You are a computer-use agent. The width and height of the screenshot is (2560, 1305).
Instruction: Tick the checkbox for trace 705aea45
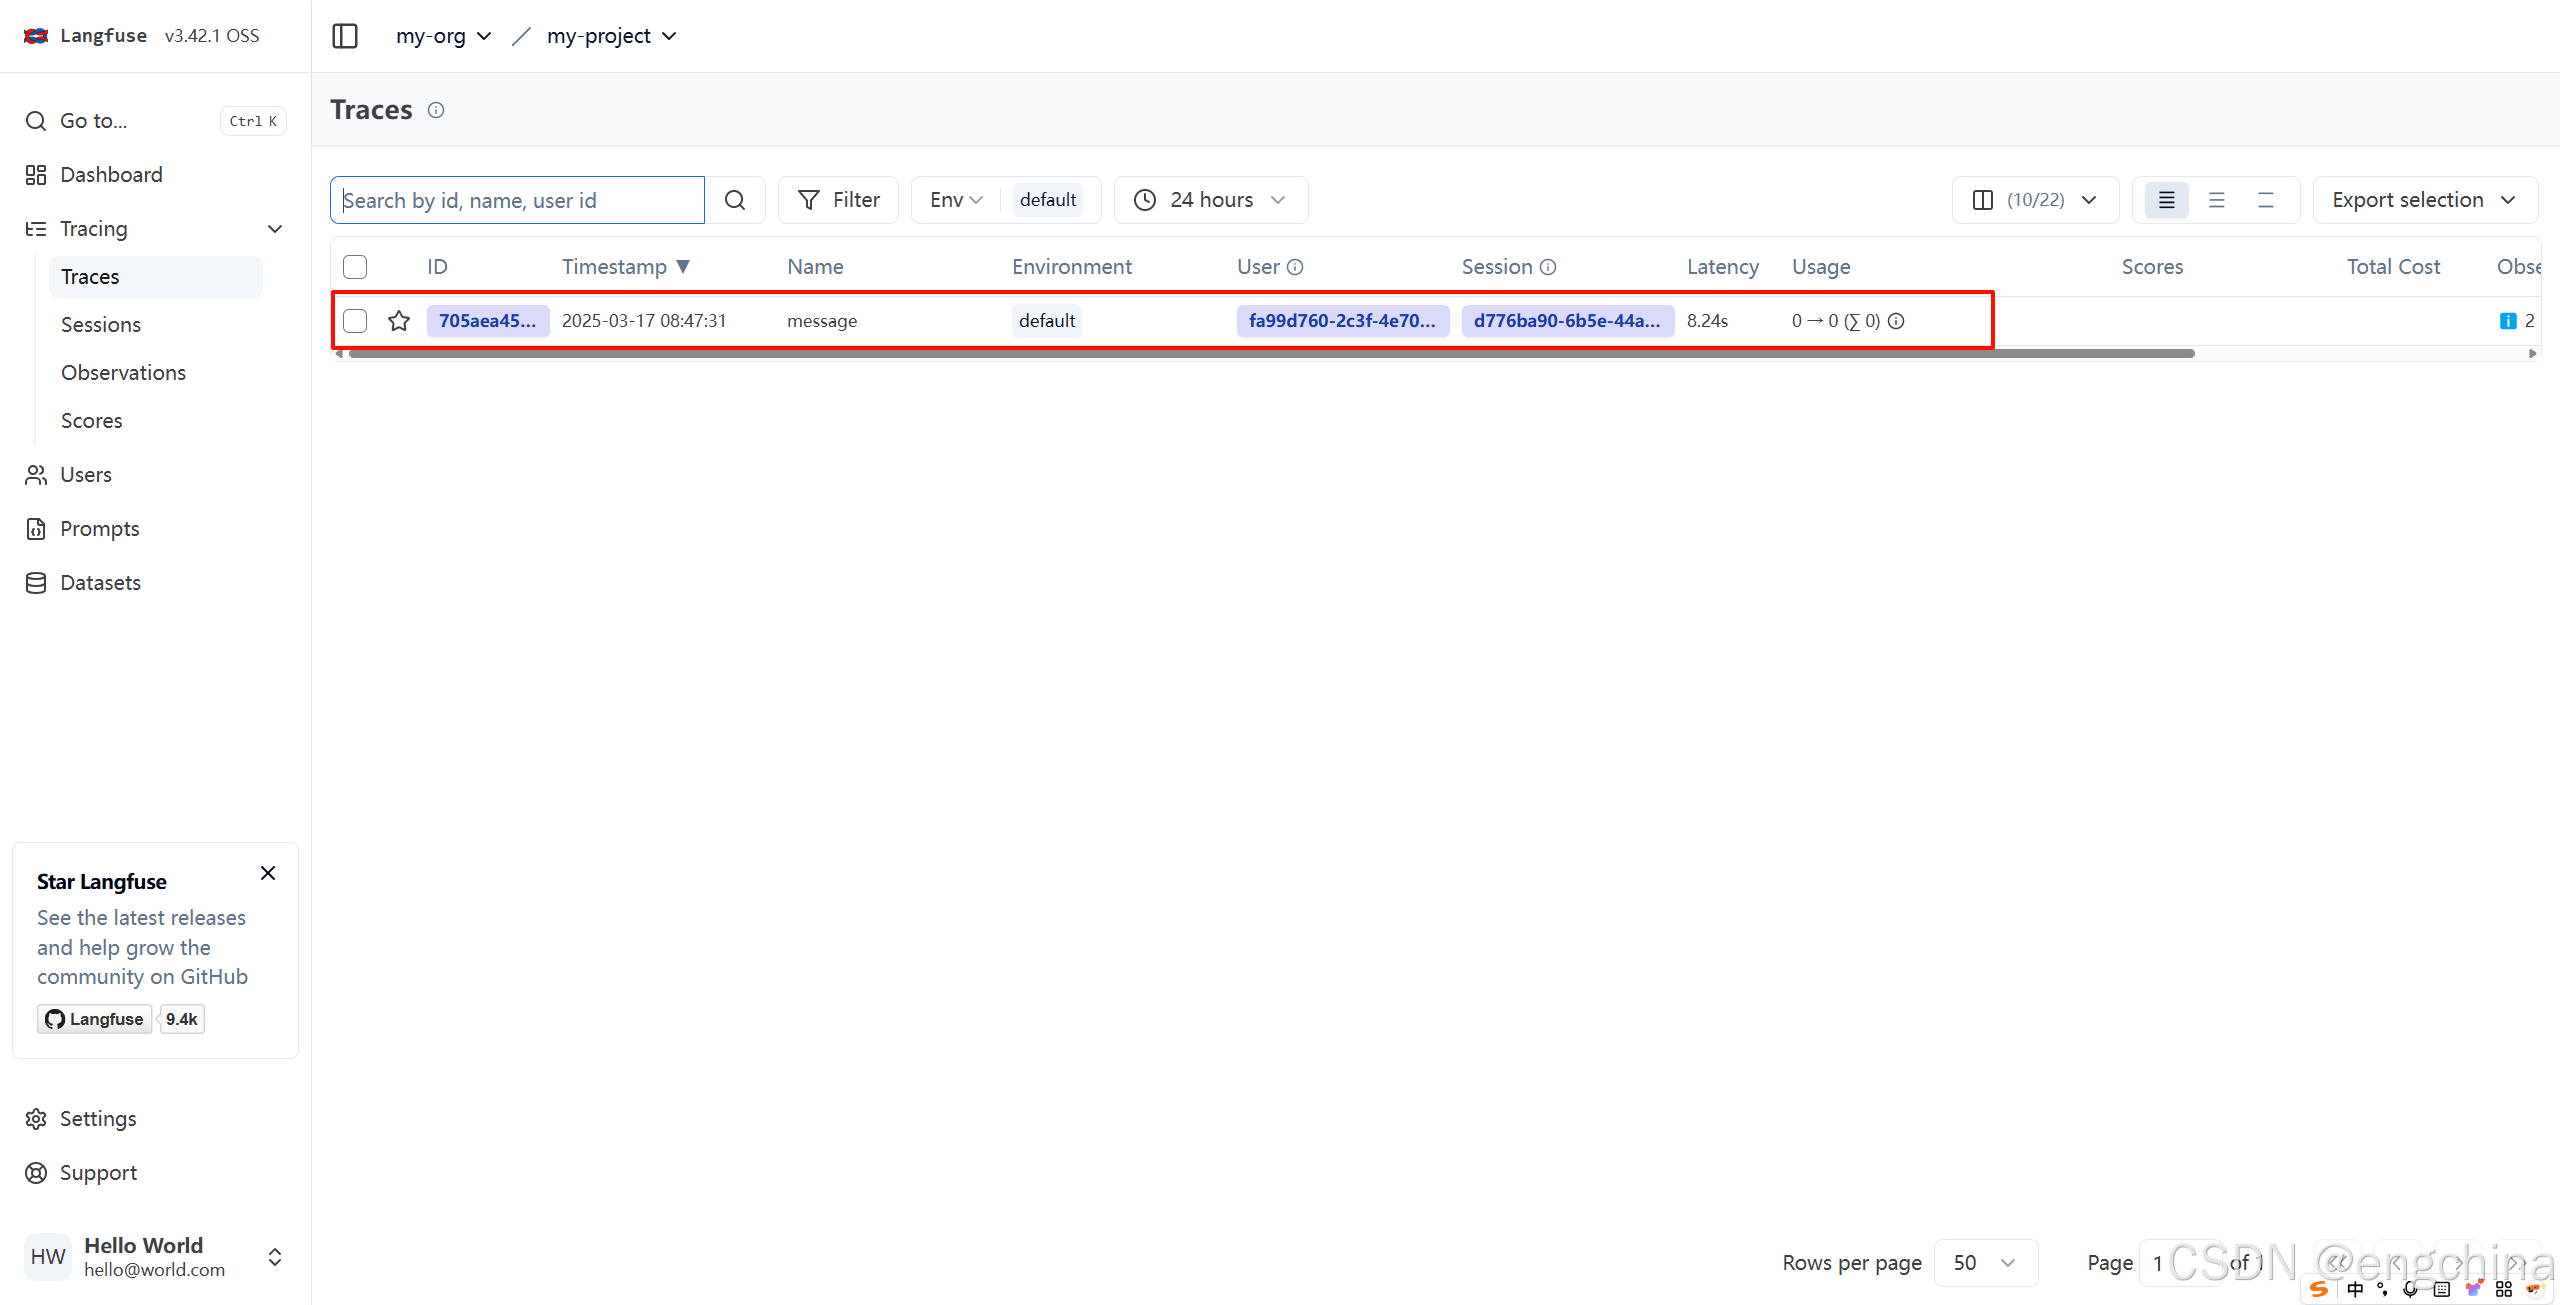[x=355, y=321]
